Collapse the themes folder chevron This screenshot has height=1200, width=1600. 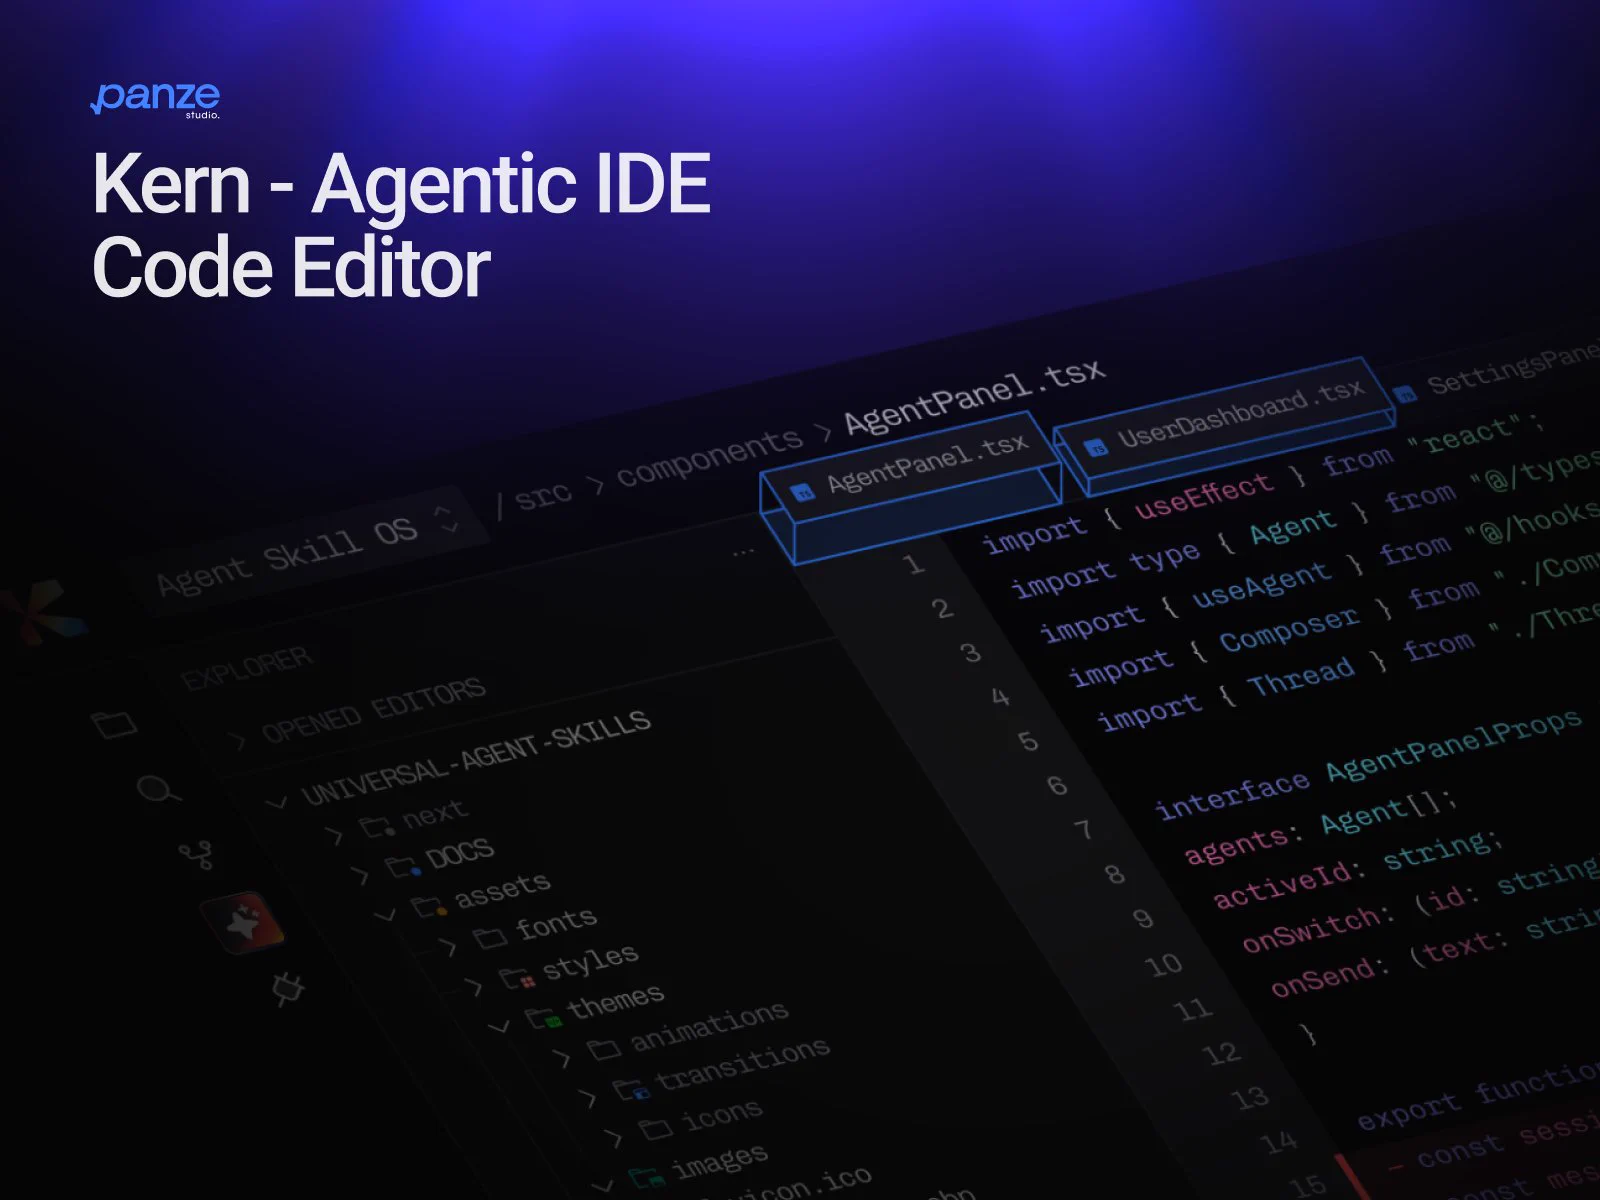click(x=499, y=1027)
